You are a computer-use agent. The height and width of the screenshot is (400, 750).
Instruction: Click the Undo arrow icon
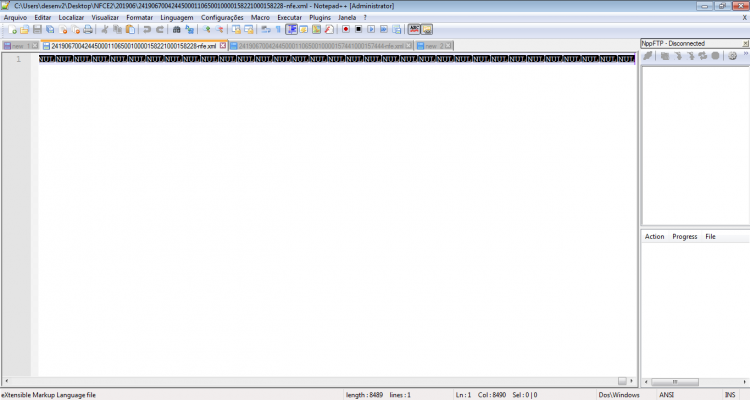click(147, 30)
